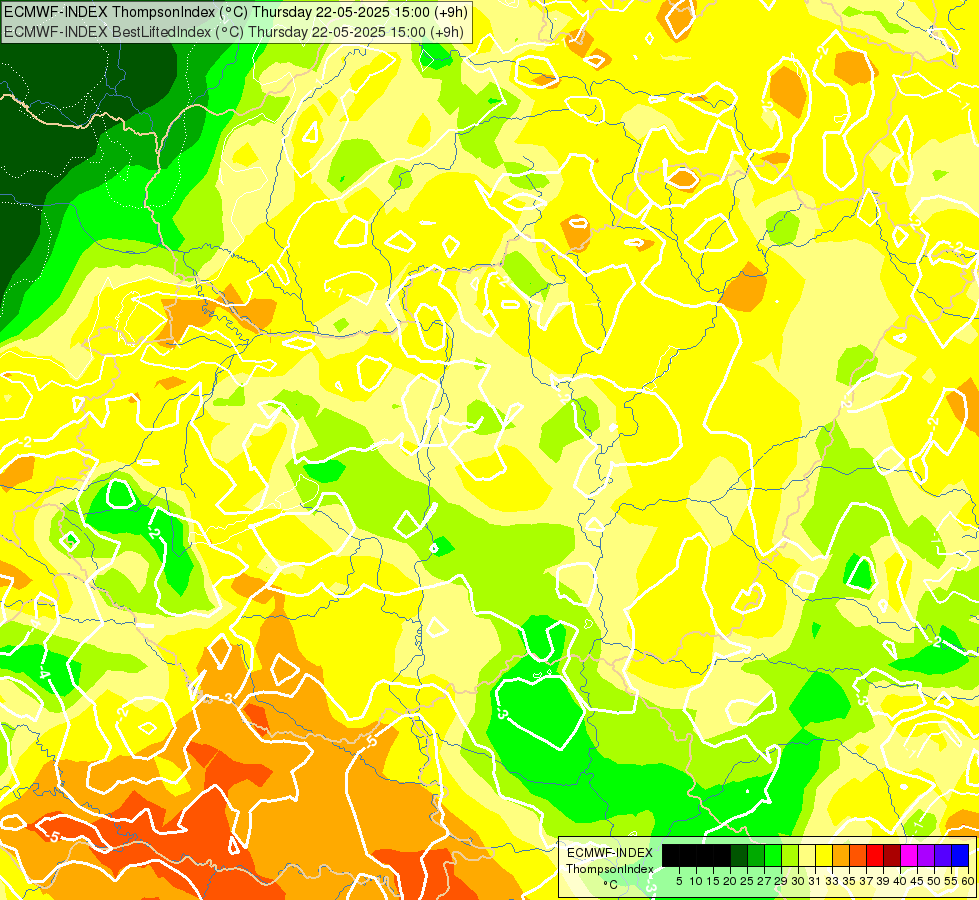The image size is (979, 900).
Task: Click the legend tick value '60'
Action: coord(968,881)
